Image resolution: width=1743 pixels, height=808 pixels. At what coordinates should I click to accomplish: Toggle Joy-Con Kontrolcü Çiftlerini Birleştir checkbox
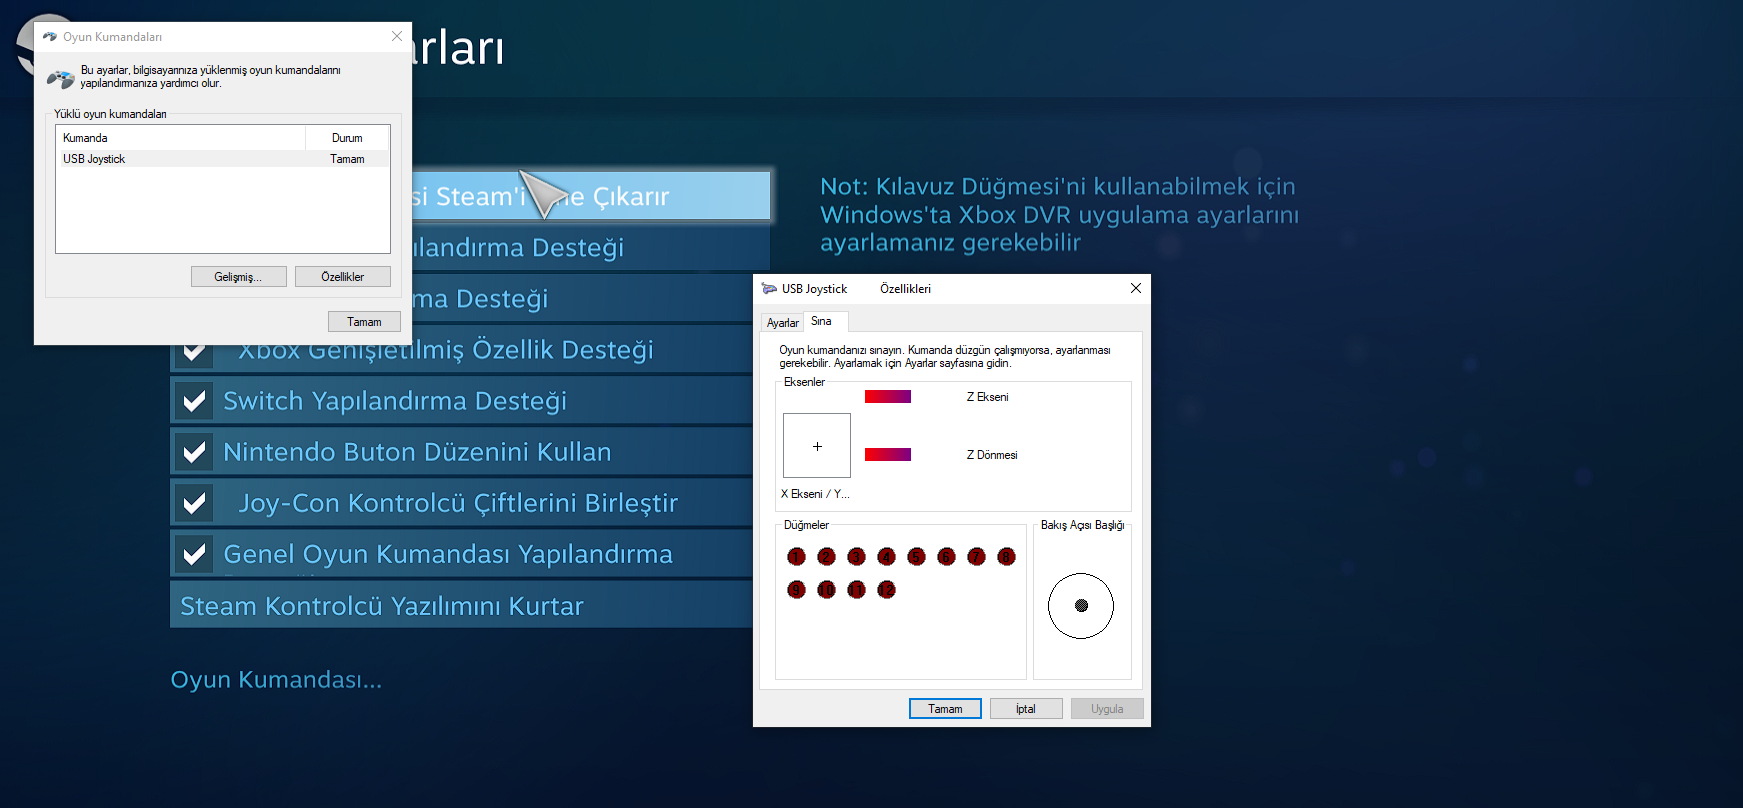pos(194,503)
